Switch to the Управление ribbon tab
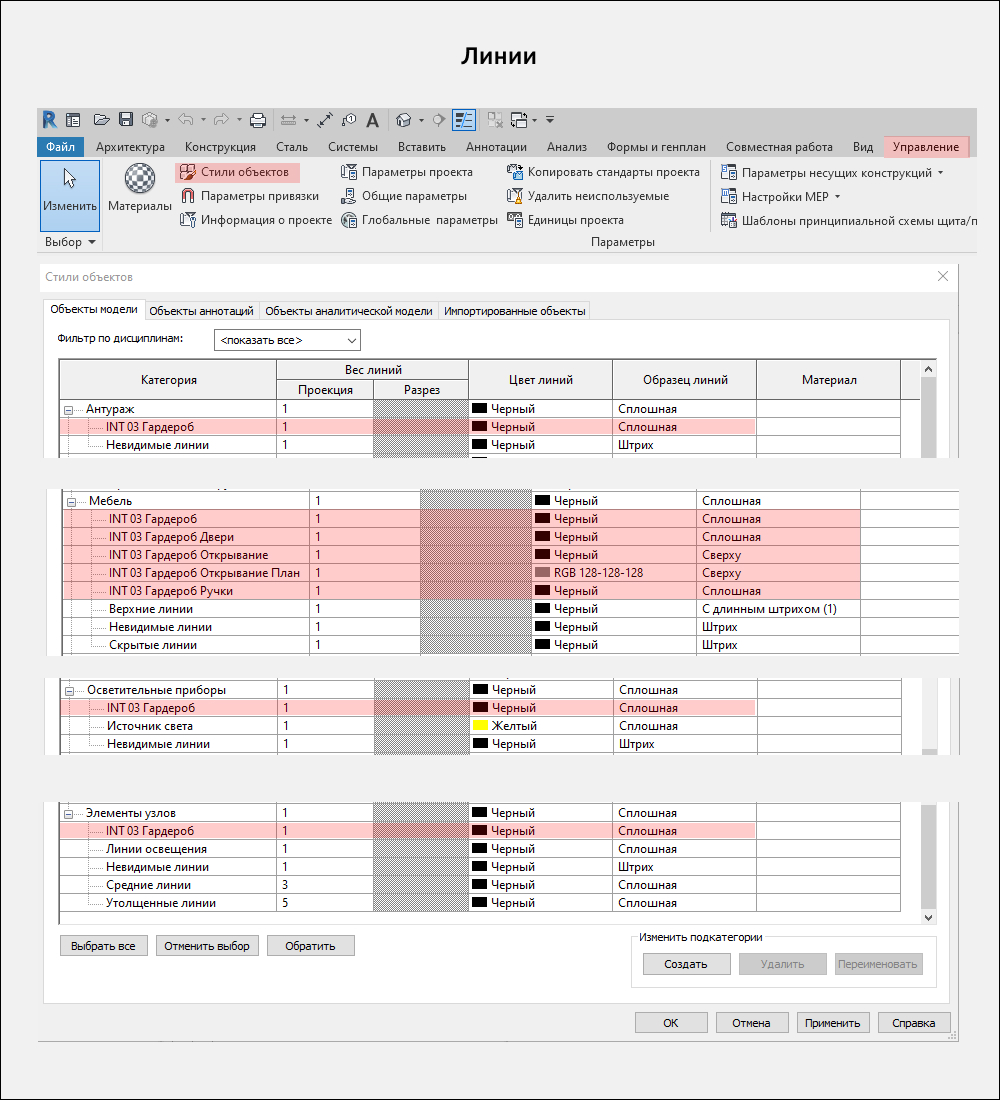This screenshot has width=1000, height=1100. (x=926, y=147)
